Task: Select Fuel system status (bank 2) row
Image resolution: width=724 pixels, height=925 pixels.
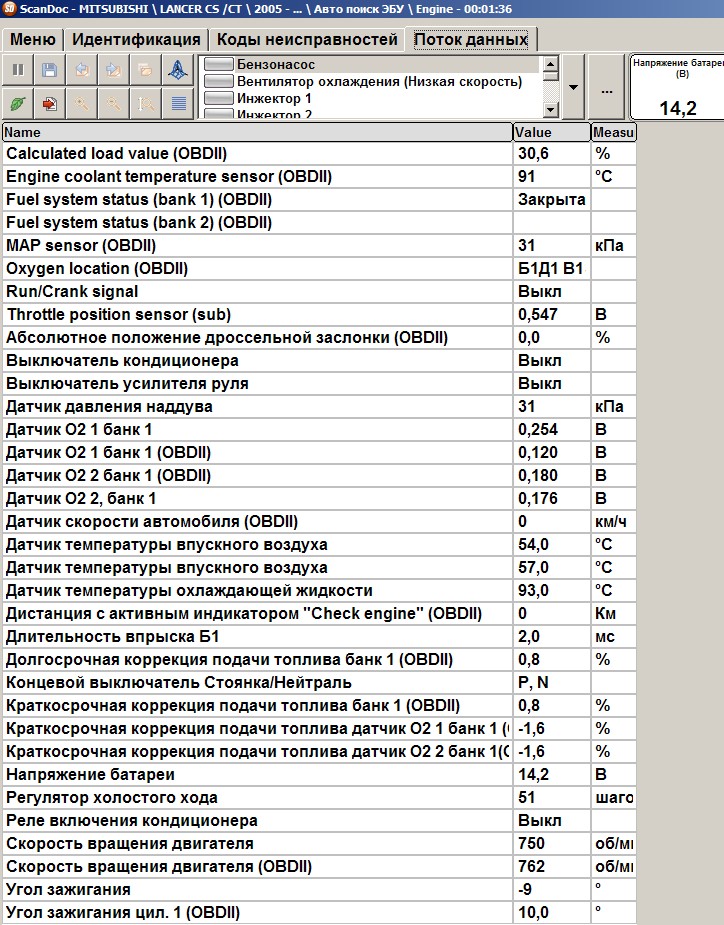Action: point(319,222)
